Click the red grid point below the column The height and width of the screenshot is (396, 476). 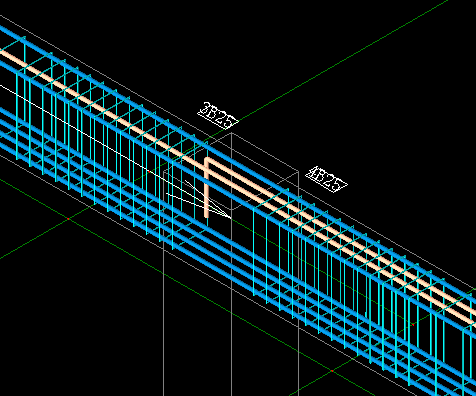(332, 371)
